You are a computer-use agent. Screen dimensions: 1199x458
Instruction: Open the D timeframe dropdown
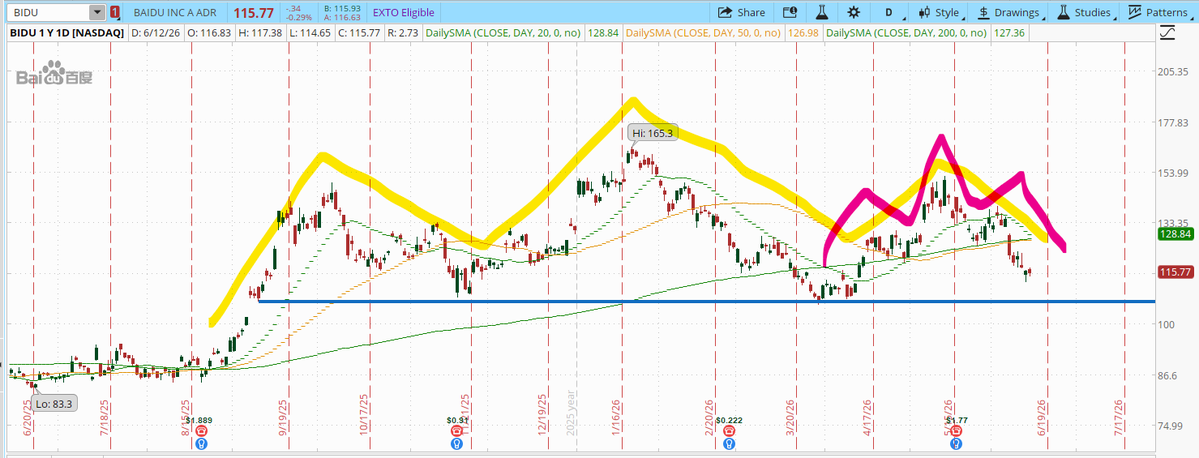[x=891, y=12]
